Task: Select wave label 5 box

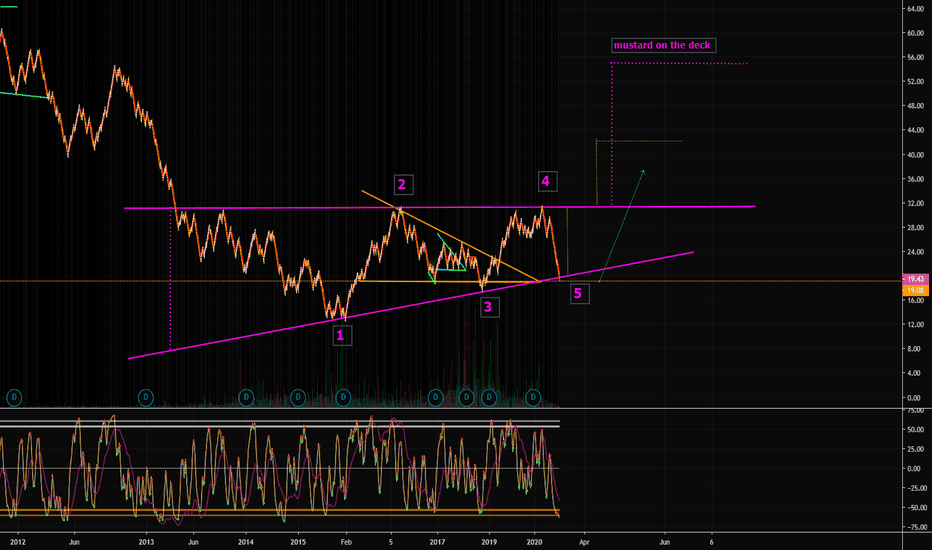Action: tap(579, 293)
